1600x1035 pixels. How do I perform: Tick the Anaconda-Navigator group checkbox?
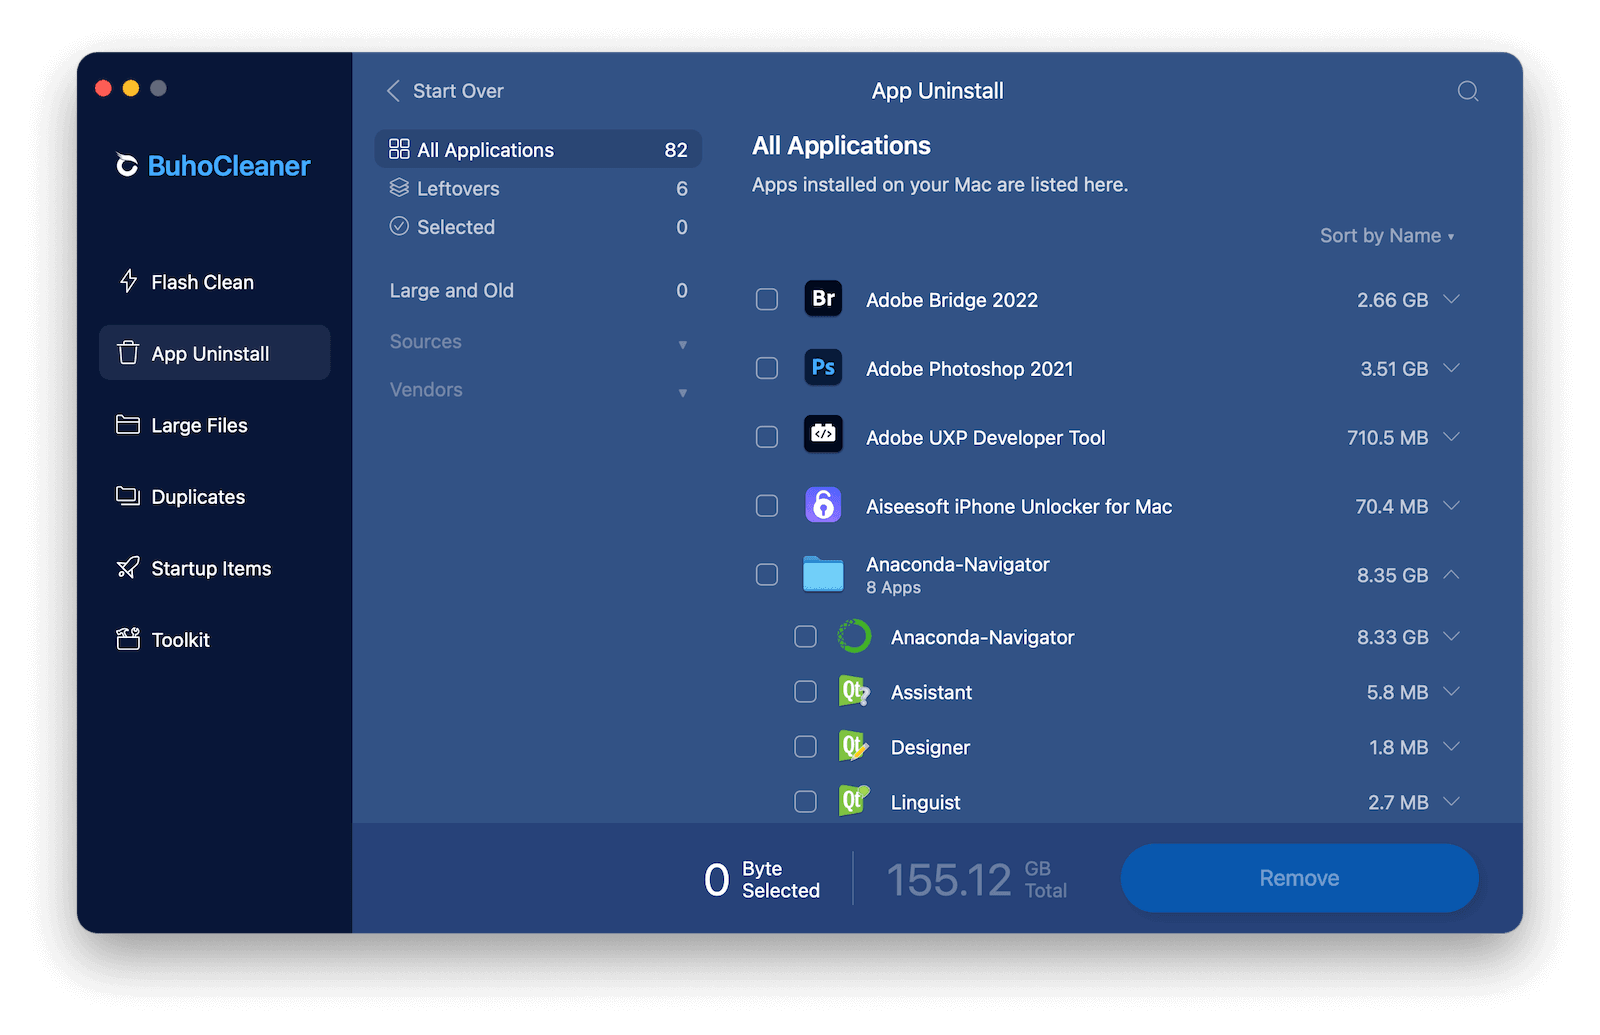tap(767, 575)
